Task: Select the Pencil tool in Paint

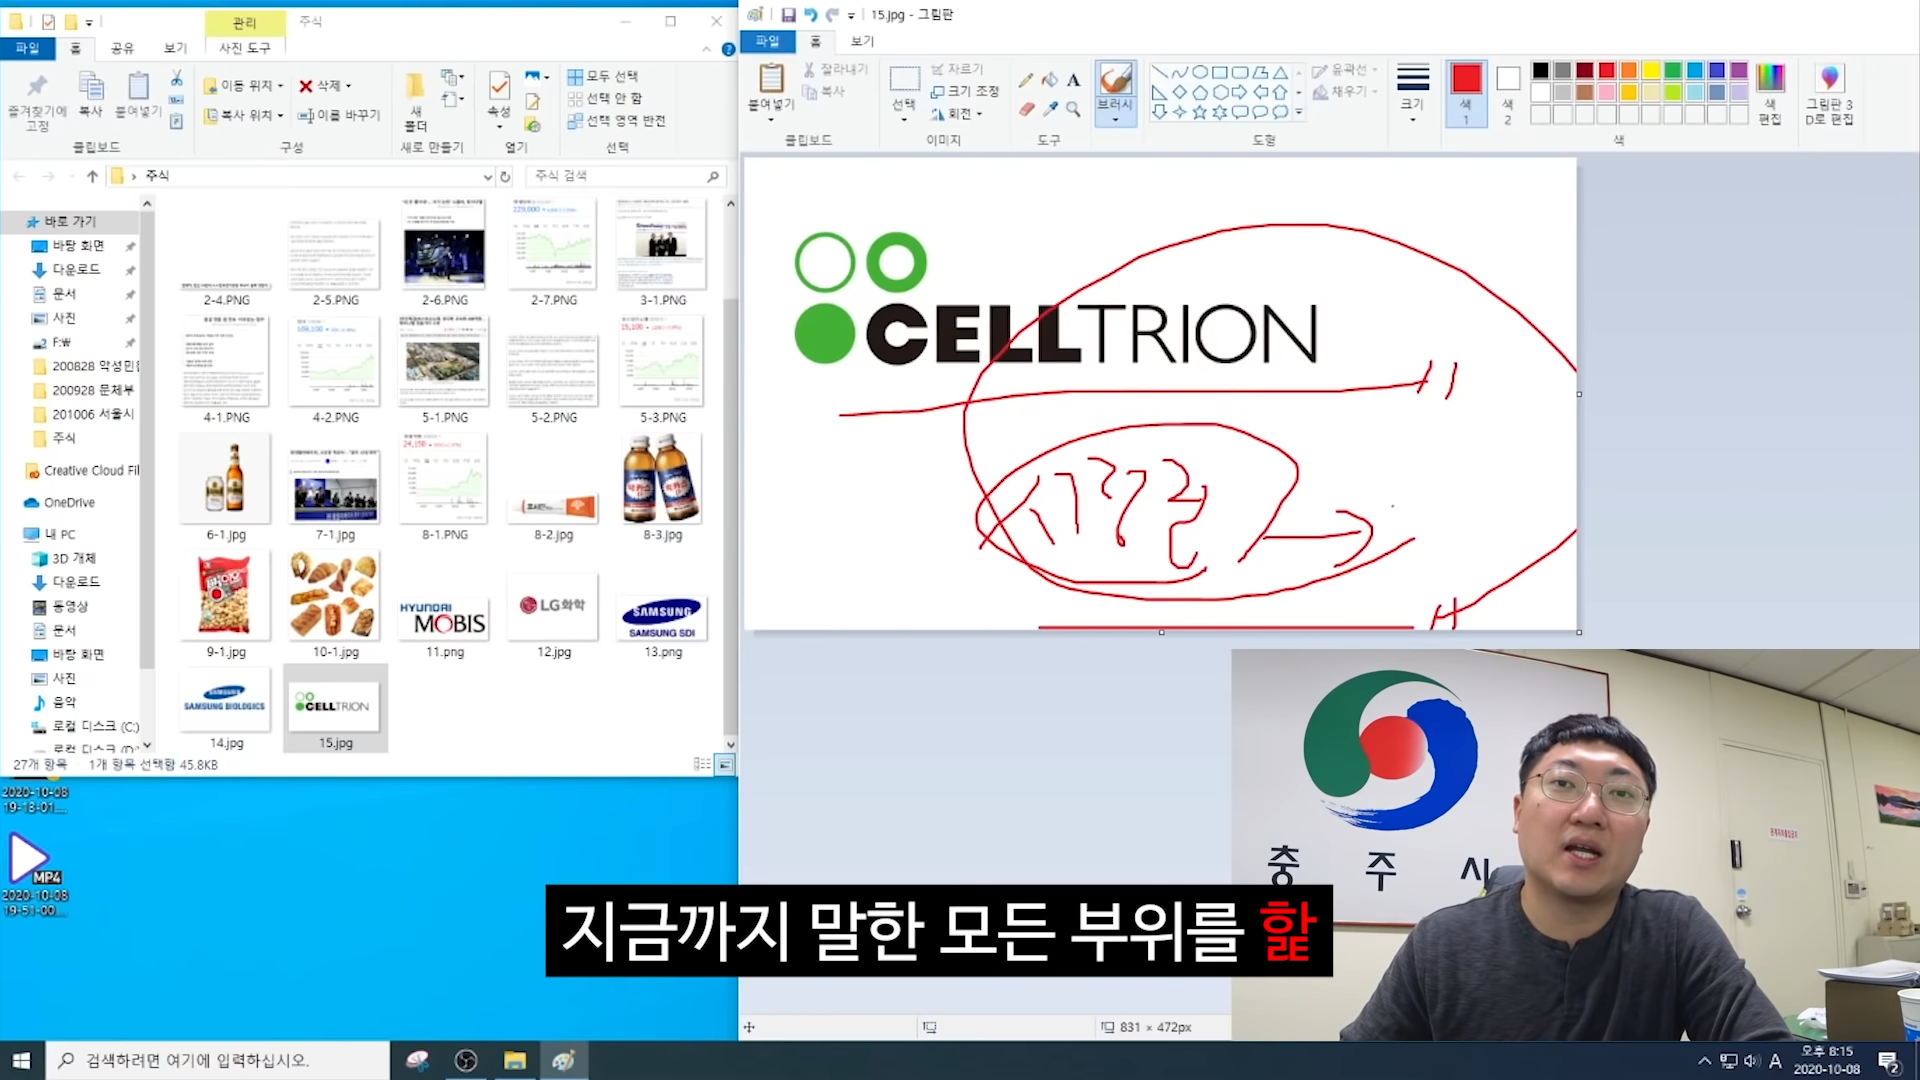Action: point(1025,80)
